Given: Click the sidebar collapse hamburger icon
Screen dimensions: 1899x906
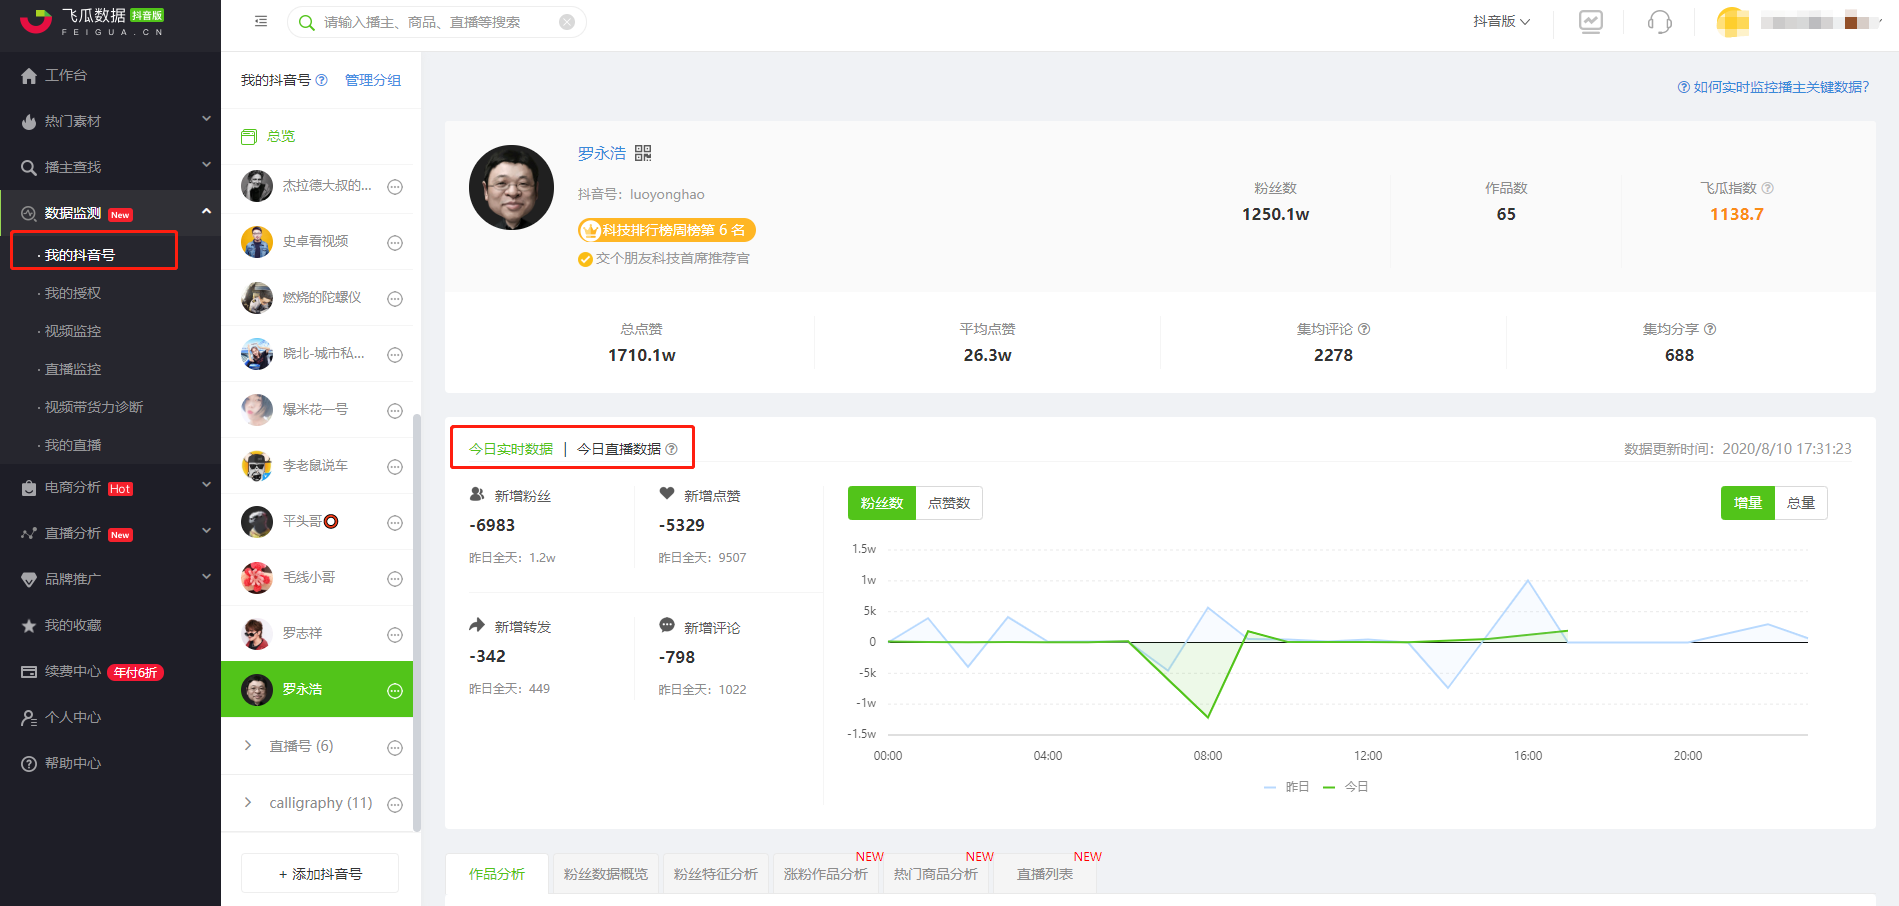Looking at the screenshot, I should point(261,21).
